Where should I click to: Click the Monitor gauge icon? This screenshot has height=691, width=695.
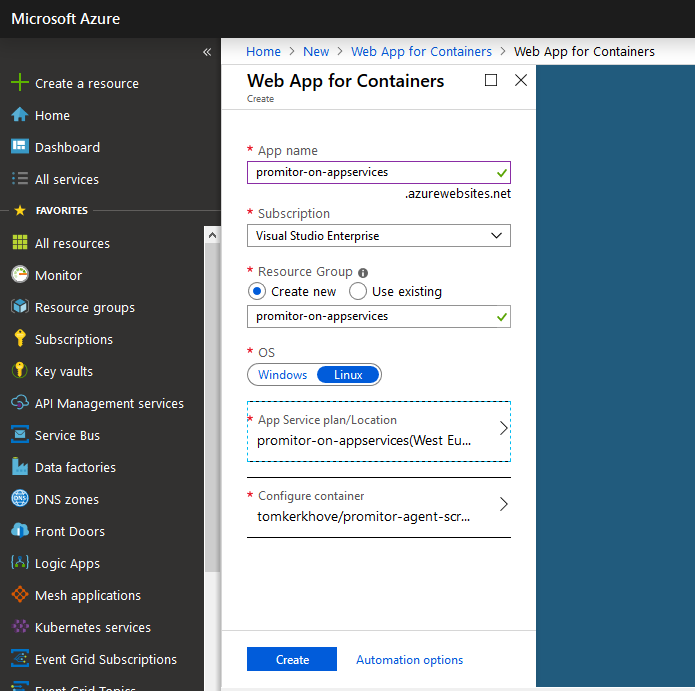click(x=20, y=274)
